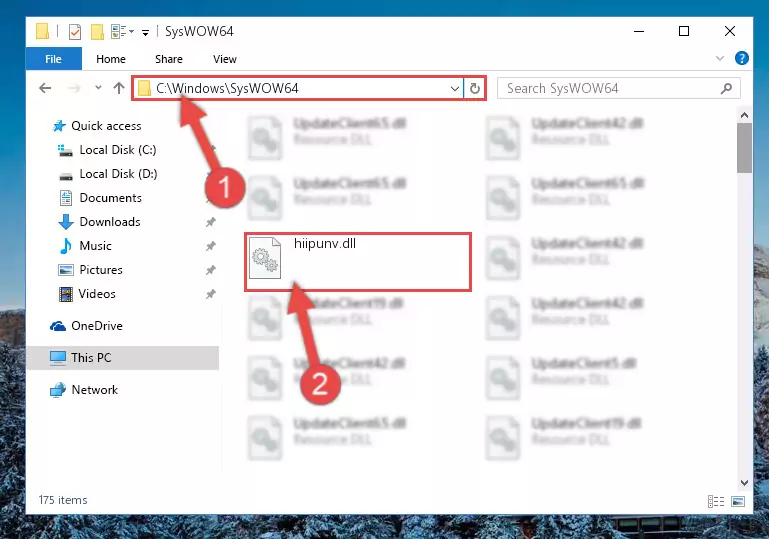Screen dimensions: 769x539
Task: Switch to details view layout
Action: pyautogui.click(x=716, y=501)
